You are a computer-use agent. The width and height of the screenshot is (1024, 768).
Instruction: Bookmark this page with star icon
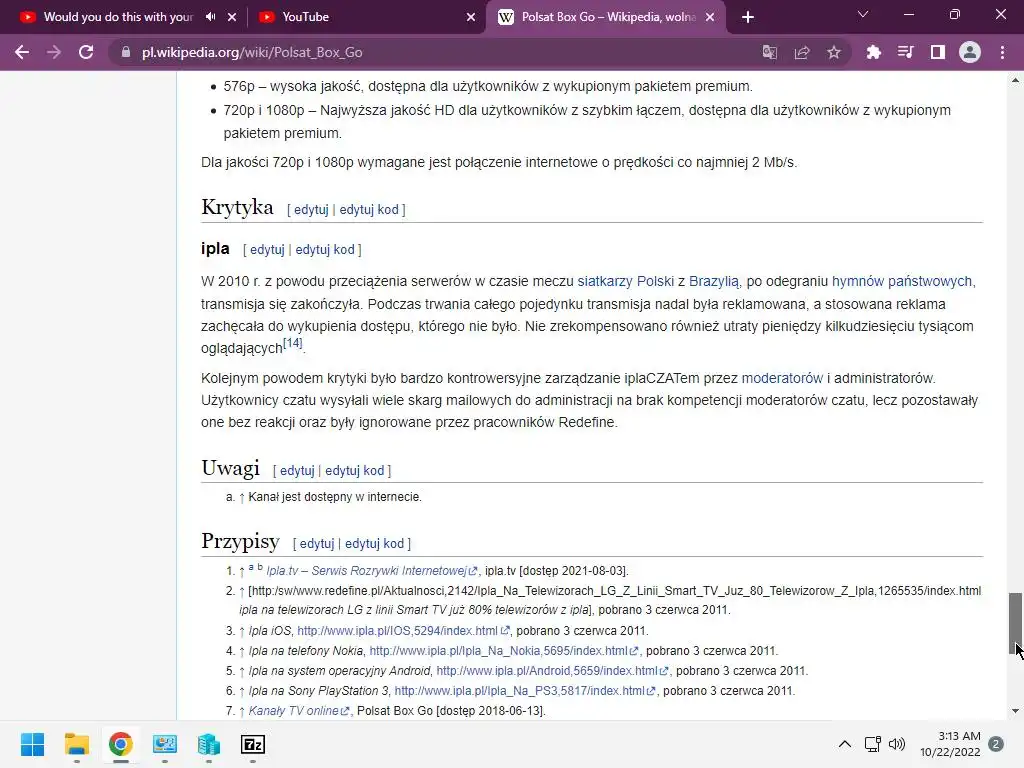point(834,52)
